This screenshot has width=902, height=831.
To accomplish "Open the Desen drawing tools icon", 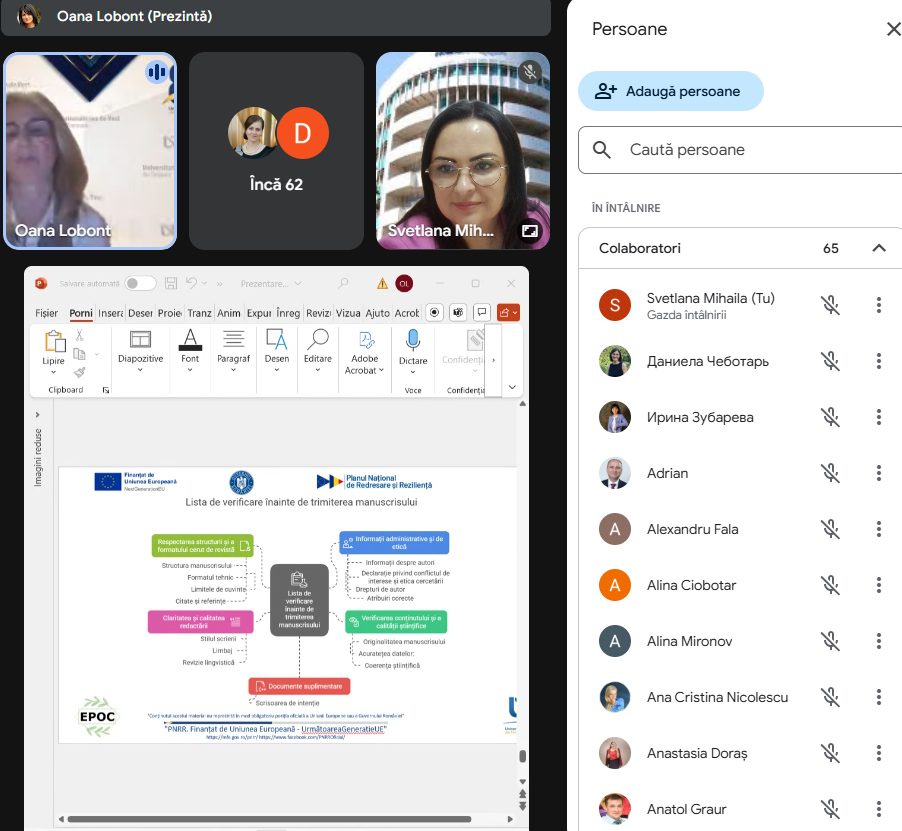I will point(277,340).
